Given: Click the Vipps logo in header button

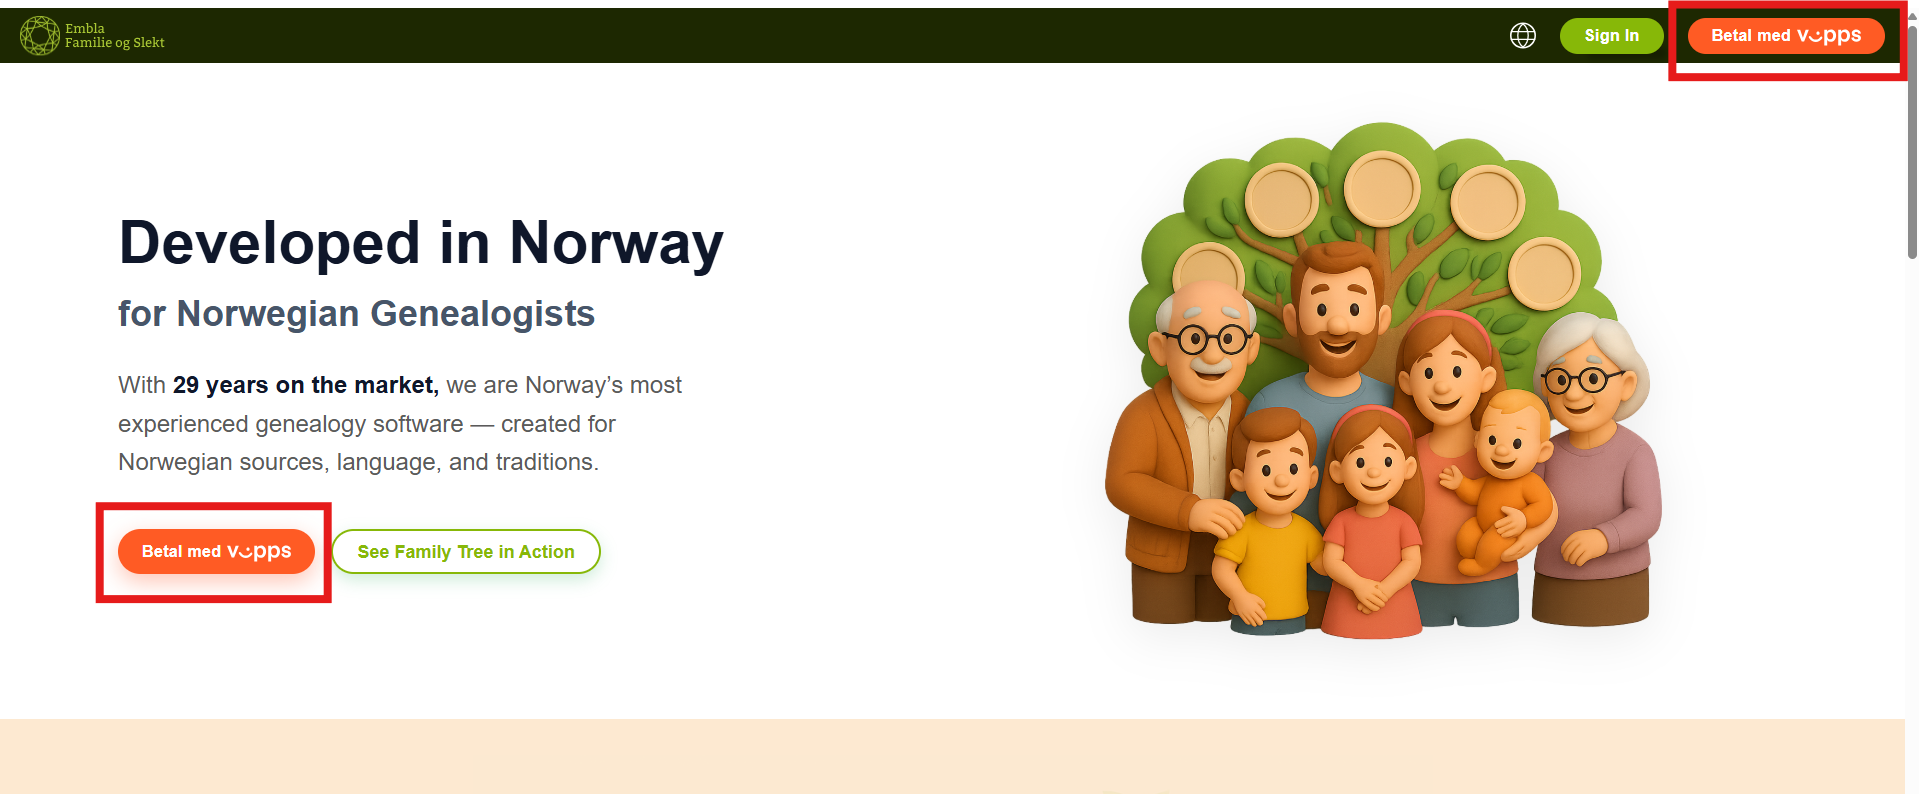Looking at the screenshot, I should [1829, 36].
